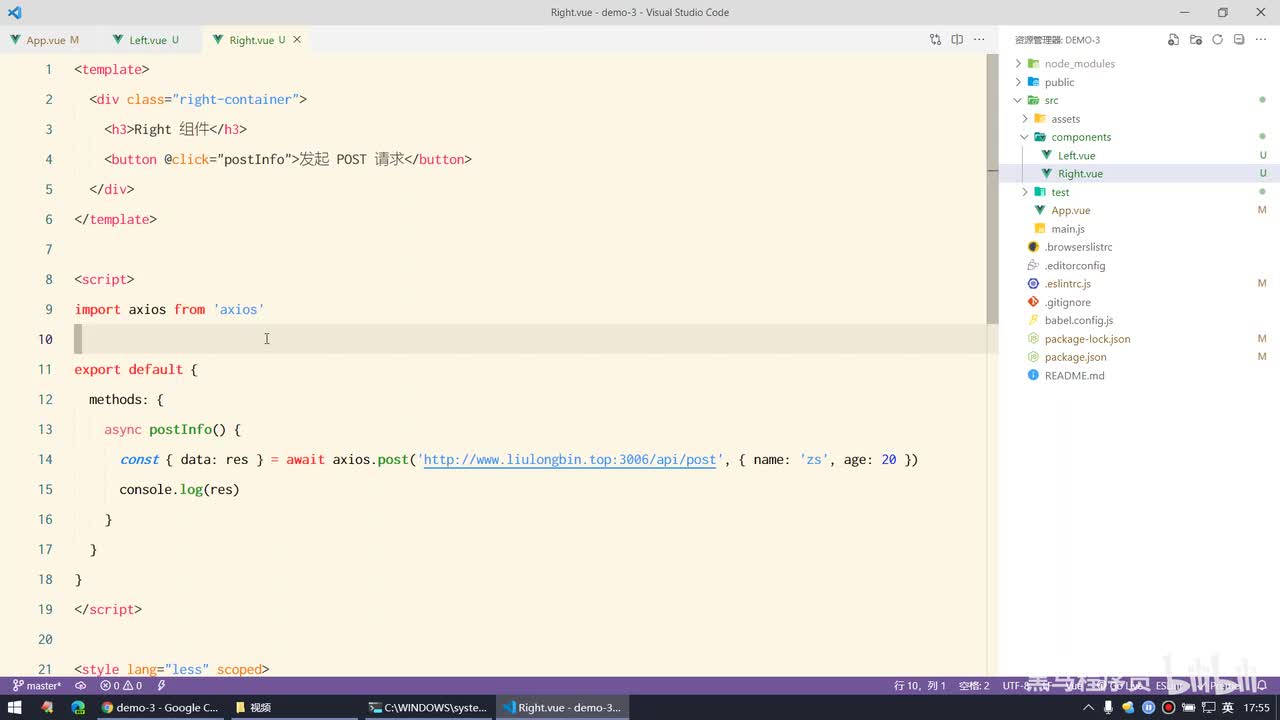Open main.js in the Explorer

[x=1068, y=229]
